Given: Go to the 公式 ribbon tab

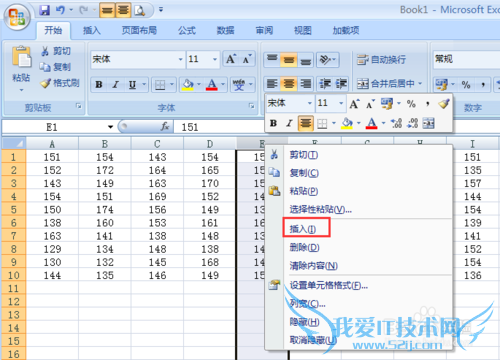Looking at the screenshot, I should pos(187,31).
